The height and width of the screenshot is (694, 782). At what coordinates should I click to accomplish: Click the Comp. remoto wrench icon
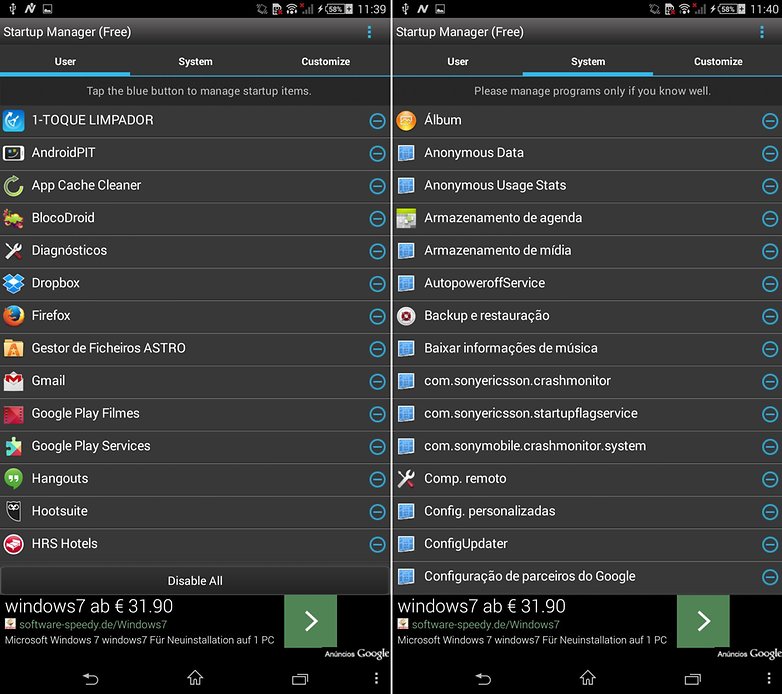pos(406,479)
